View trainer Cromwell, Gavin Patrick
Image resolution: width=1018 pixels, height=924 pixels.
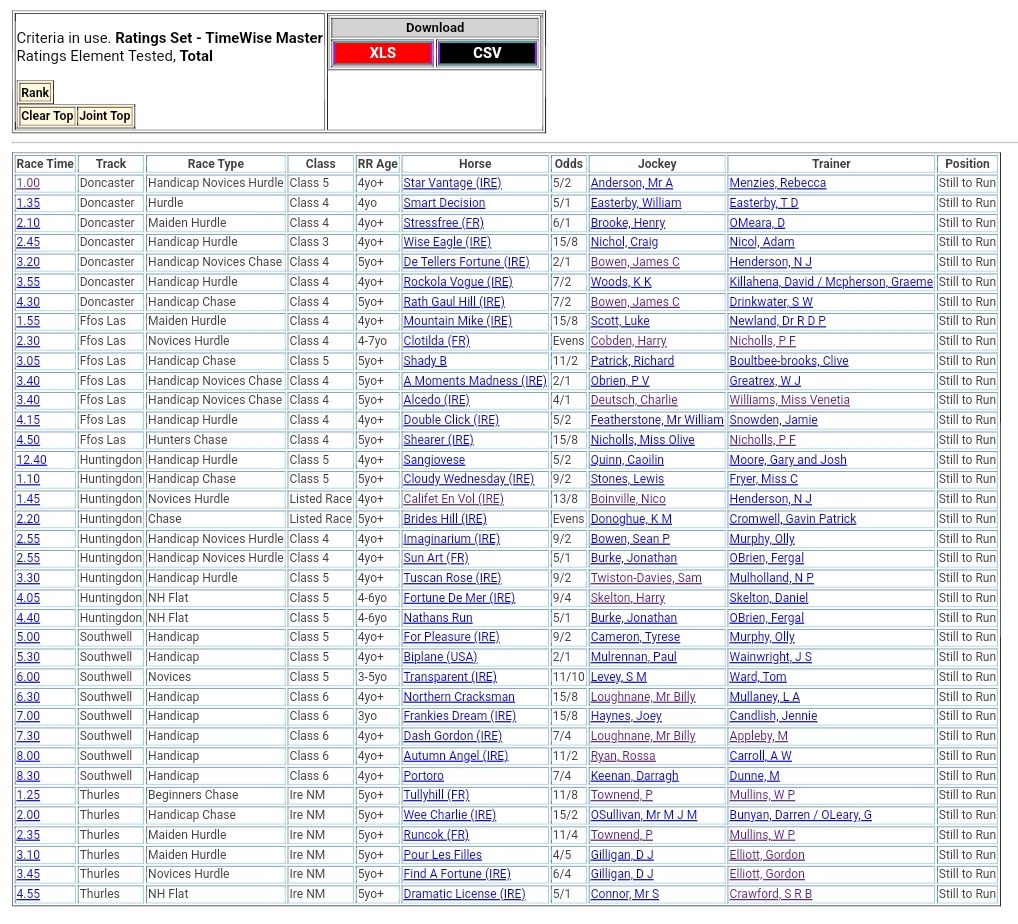click(792, 519)
